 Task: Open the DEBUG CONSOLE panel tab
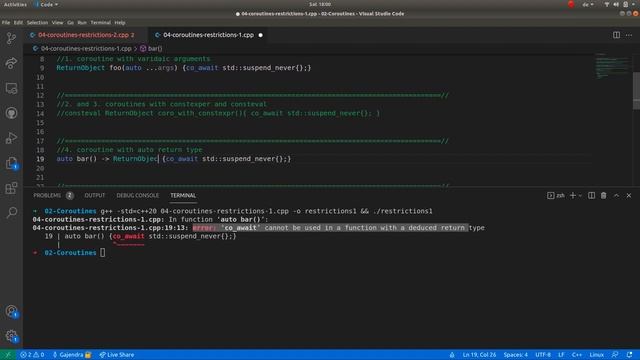138,196
